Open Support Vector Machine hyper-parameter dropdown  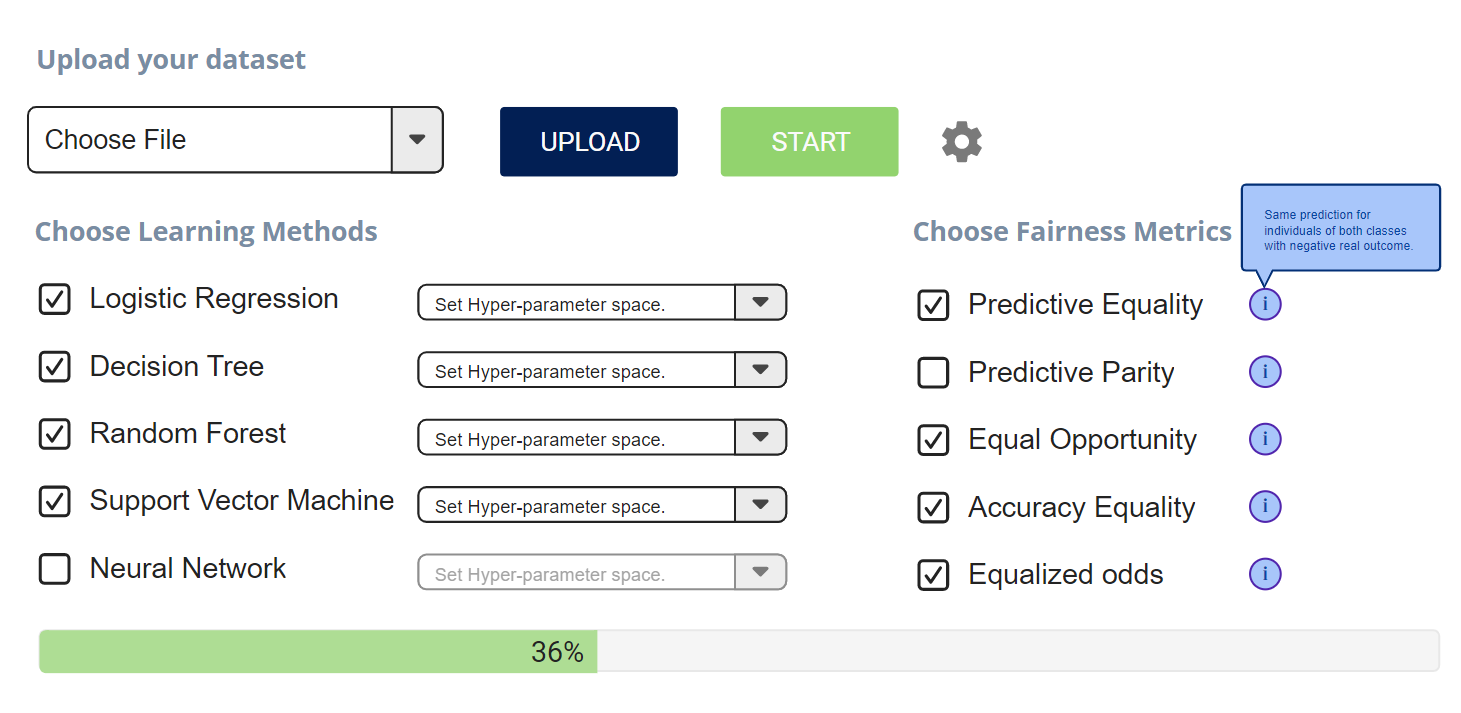coord(760,505)
